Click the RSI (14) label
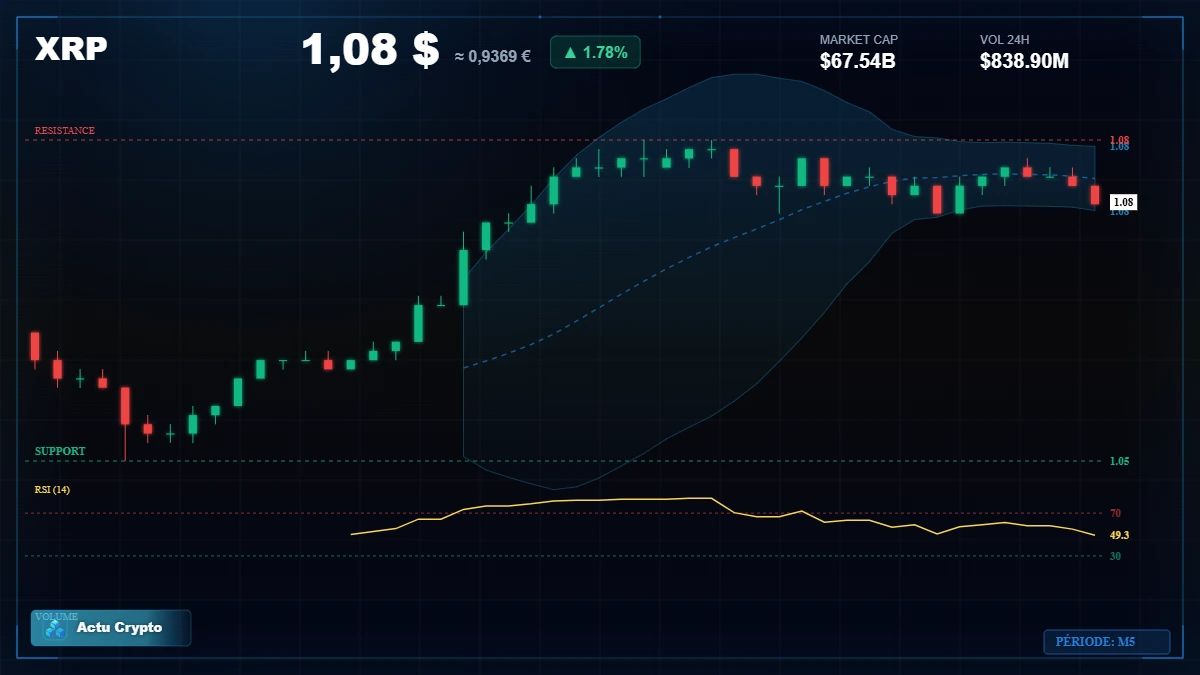Screen dimensions: 1200x675 click(x=52, y=489)
